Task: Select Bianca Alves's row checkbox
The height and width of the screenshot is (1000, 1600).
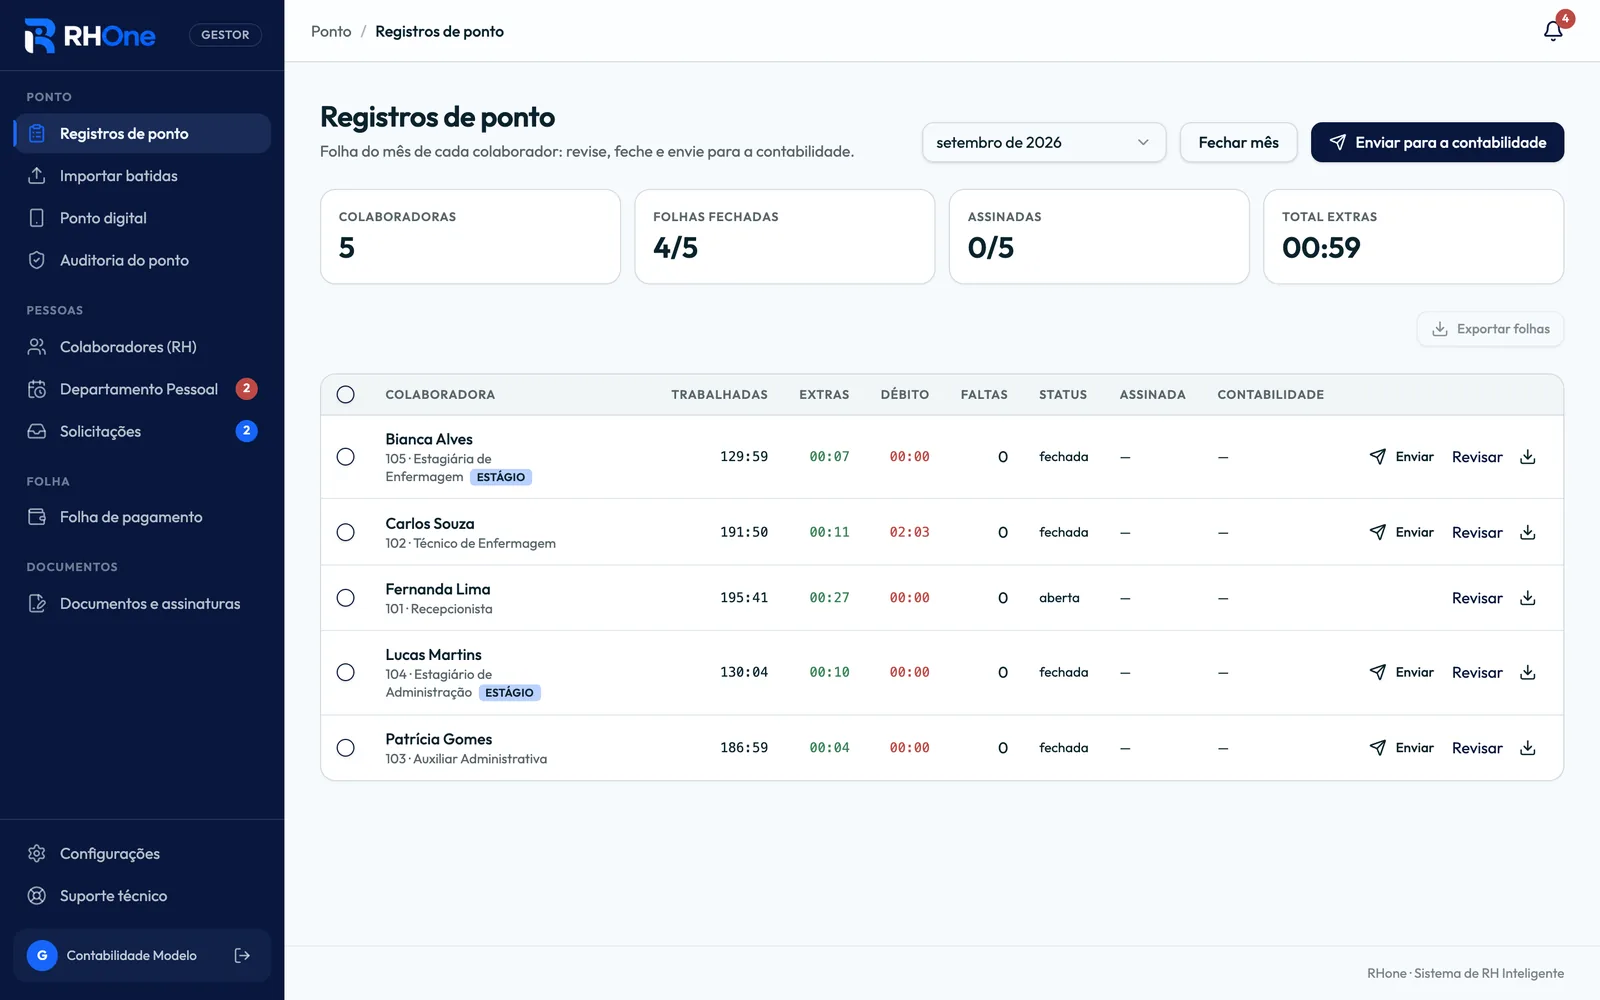Action: point(345,457)
